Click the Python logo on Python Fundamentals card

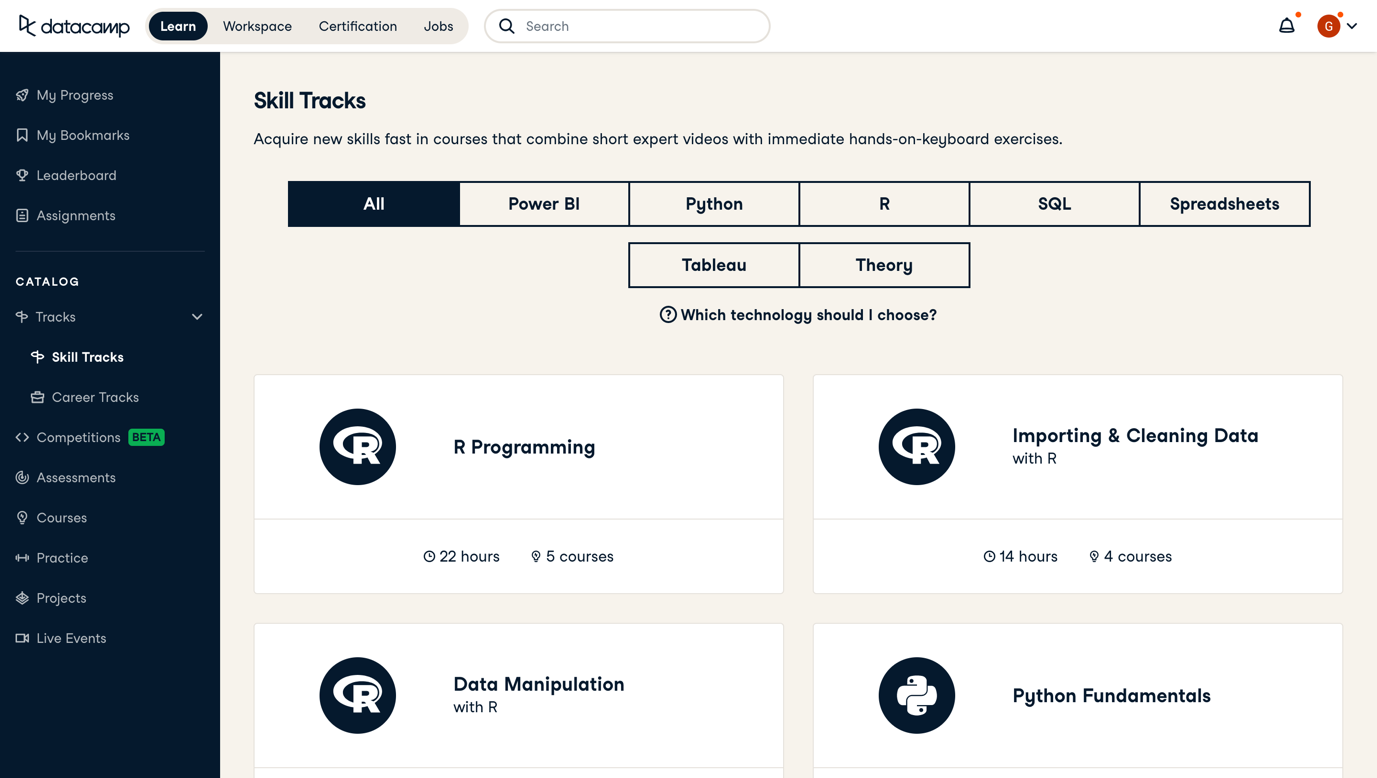point(917,696)
